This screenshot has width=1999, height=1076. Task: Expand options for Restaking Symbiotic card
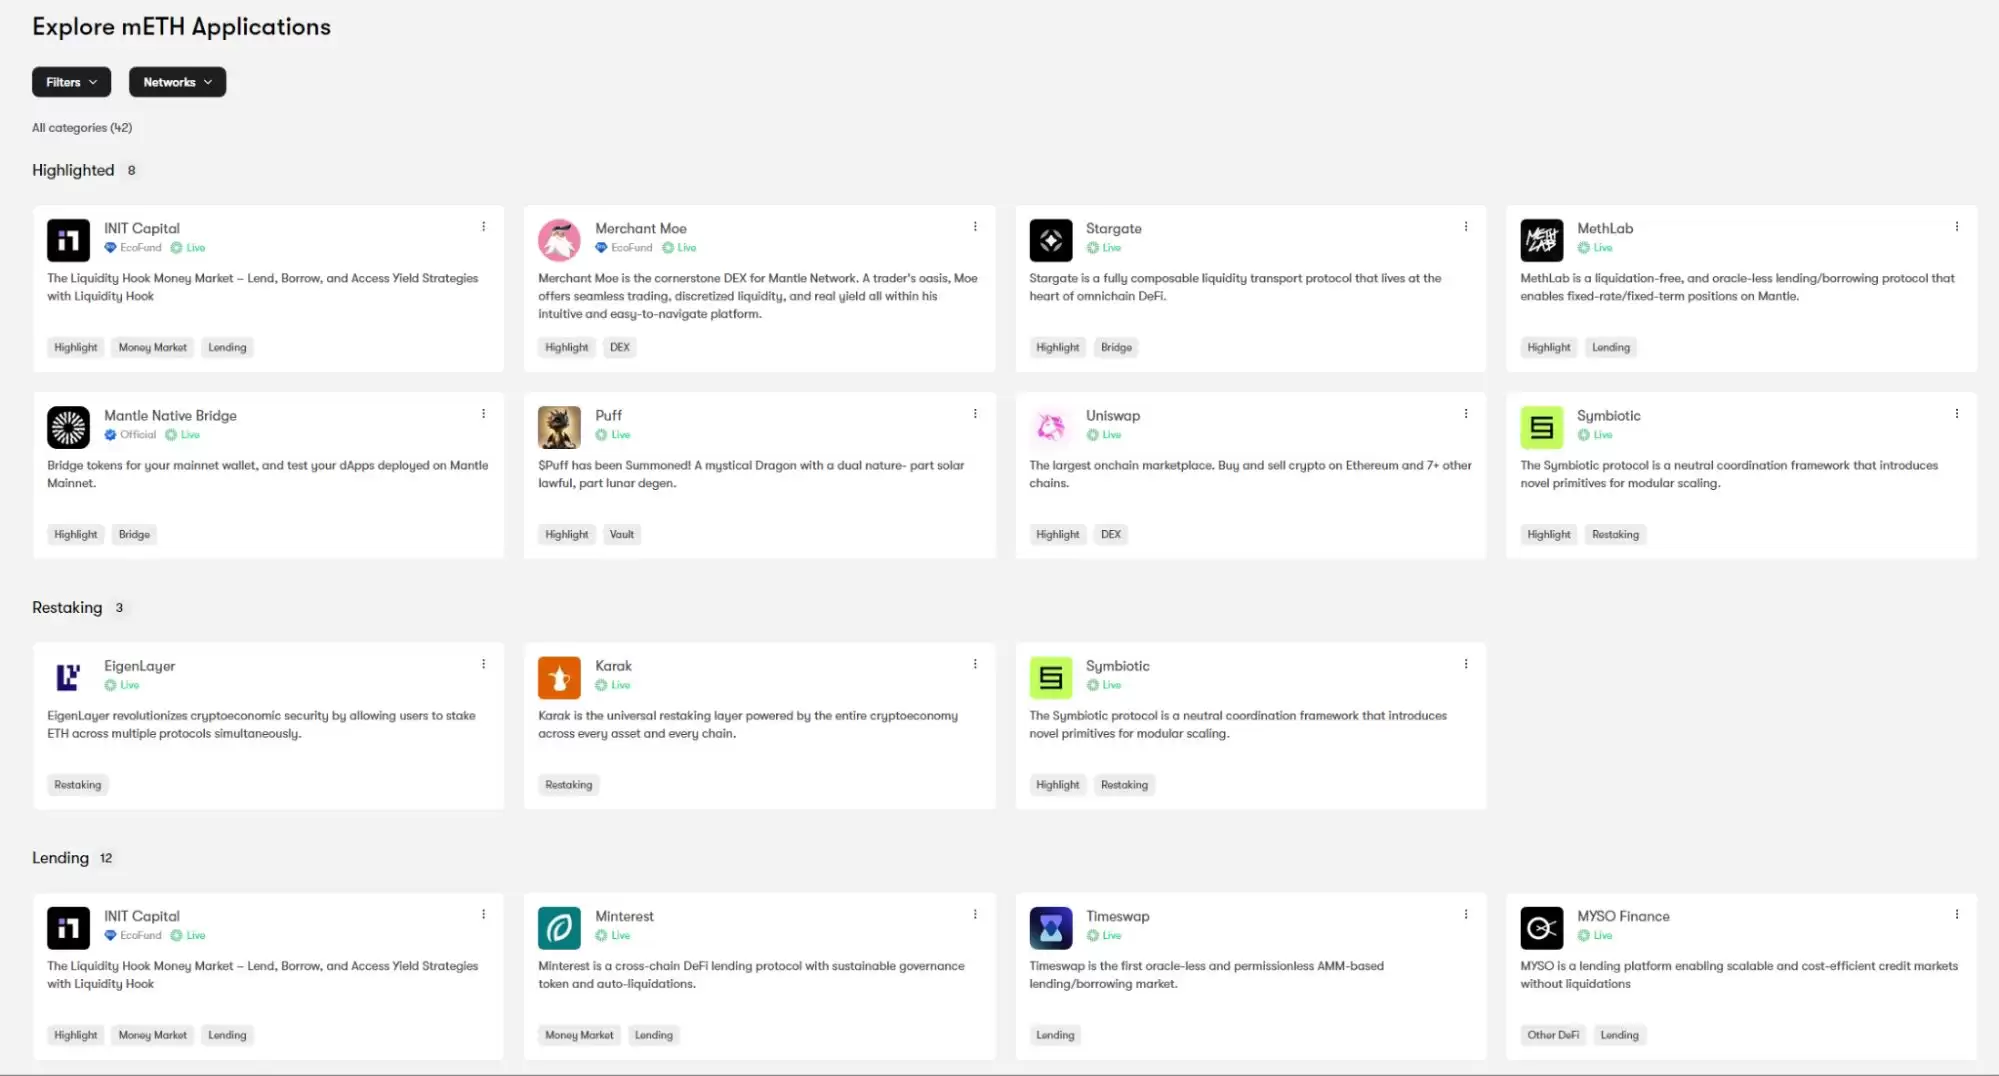point(1466,664)
